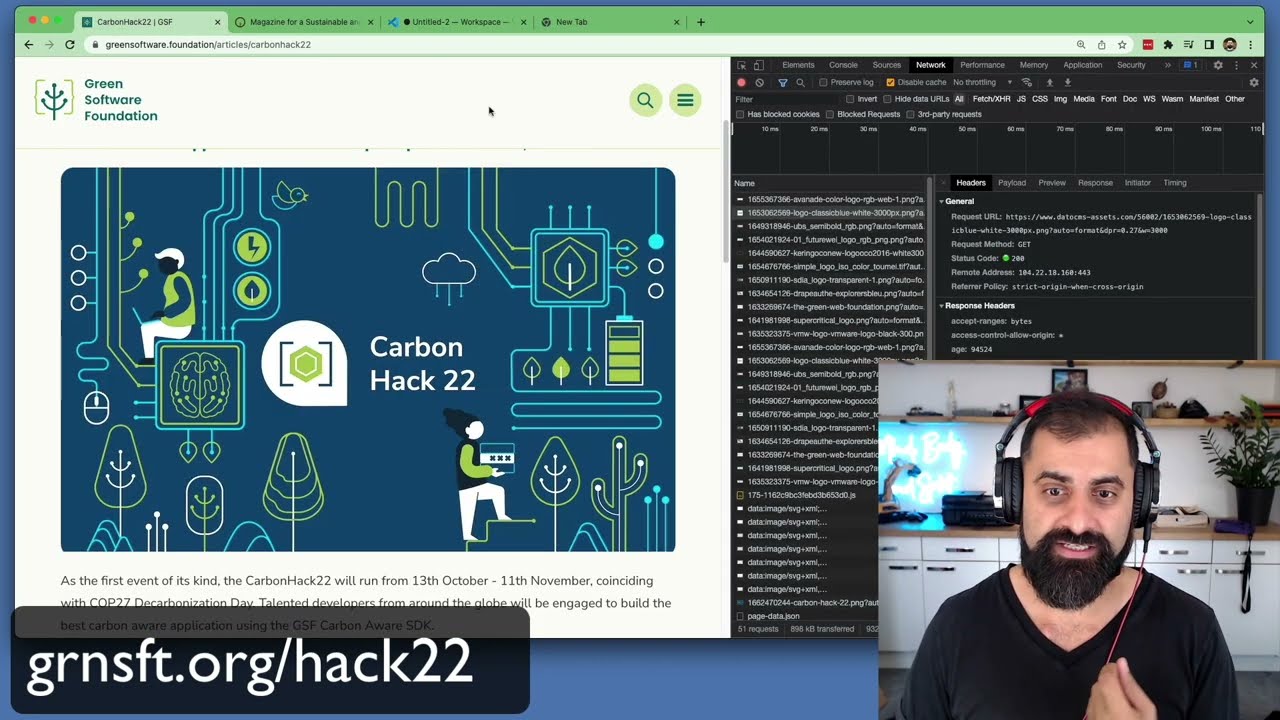The image size is (1280, 720).
Task: Tick the Invert filter checkbox
Action: (x=850, y=99)
